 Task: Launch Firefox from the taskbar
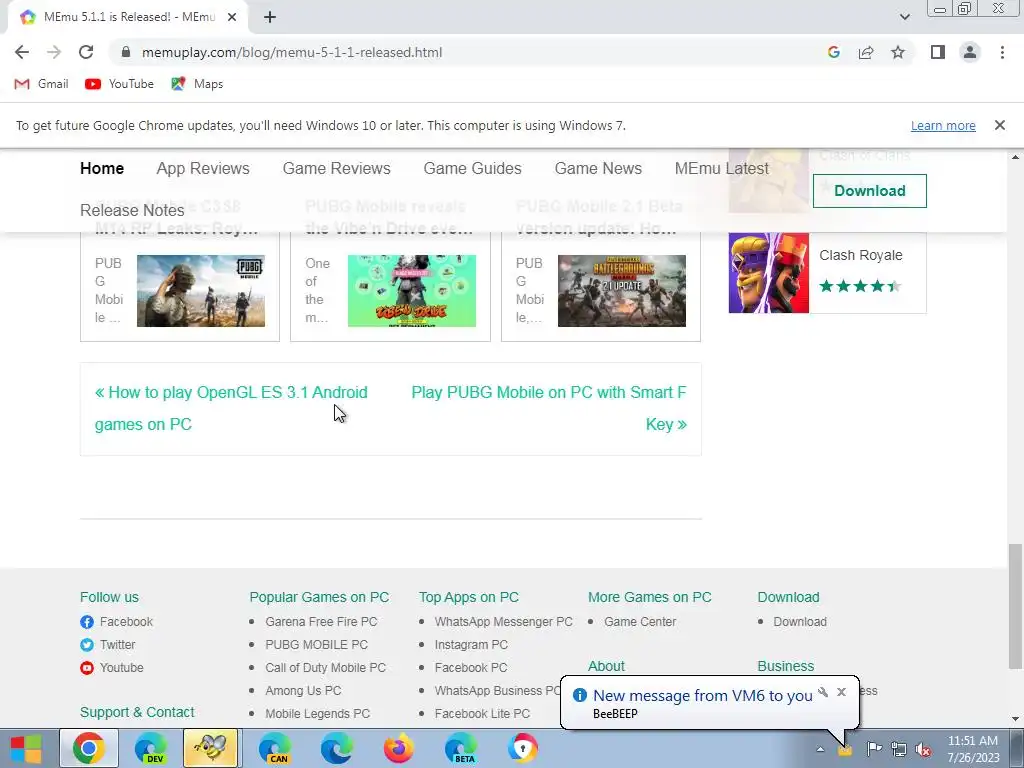point(398,748)
